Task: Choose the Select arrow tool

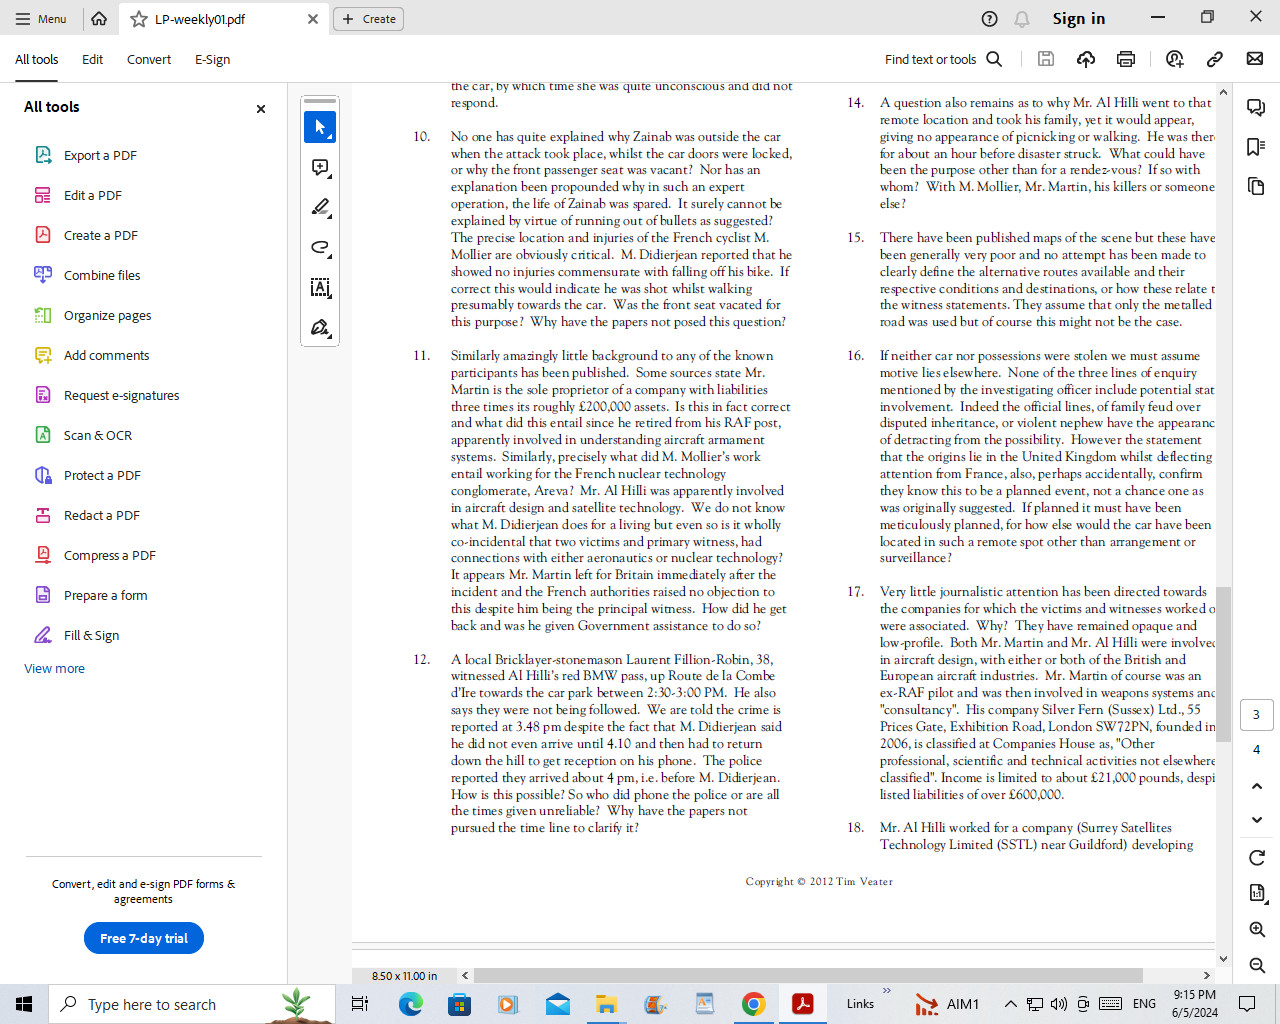Action: pyautogui.click(x=320, y=127)
